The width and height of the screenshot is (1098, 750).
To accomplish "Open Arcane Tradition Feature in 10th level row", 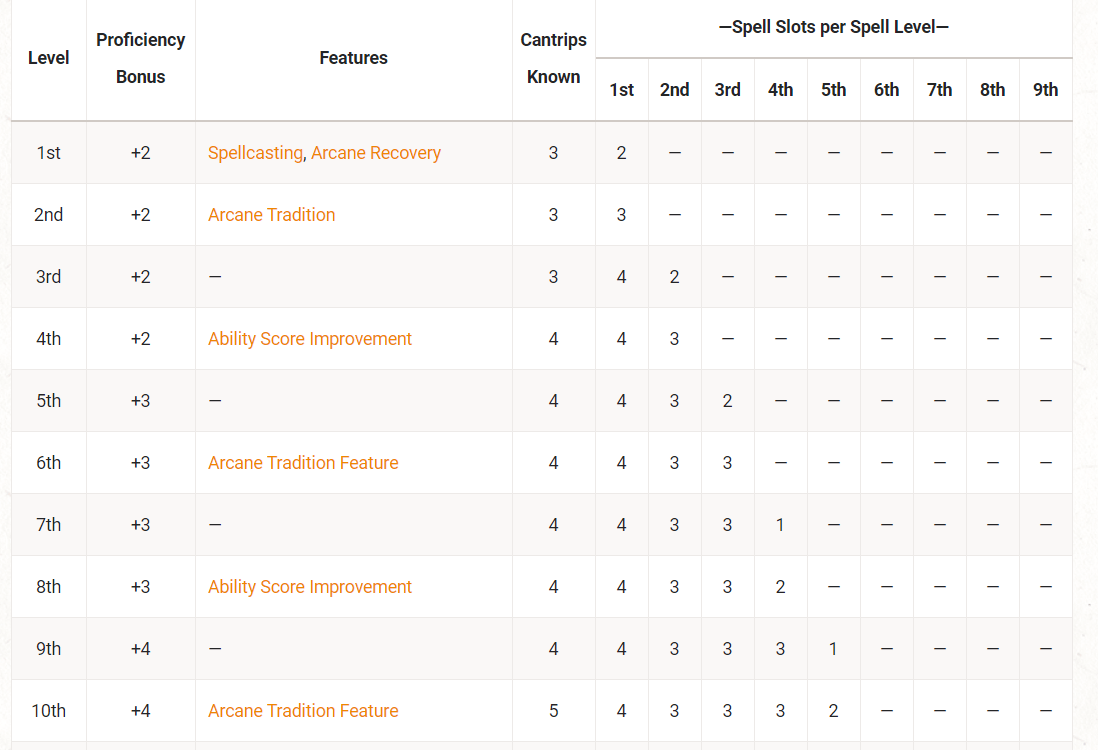I will [x=303, y=711].
